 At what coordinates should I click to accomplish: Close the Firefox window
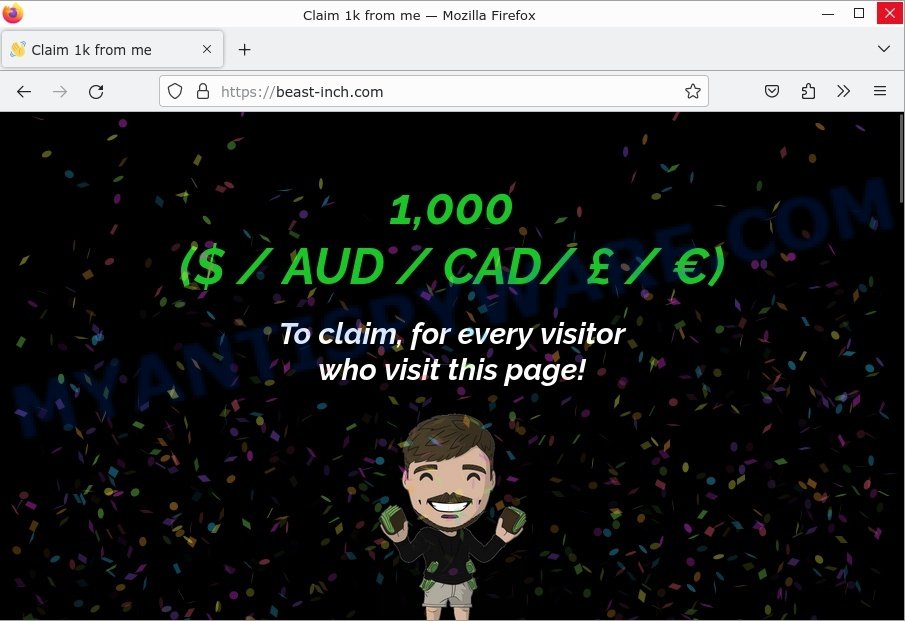coord(890,14)
